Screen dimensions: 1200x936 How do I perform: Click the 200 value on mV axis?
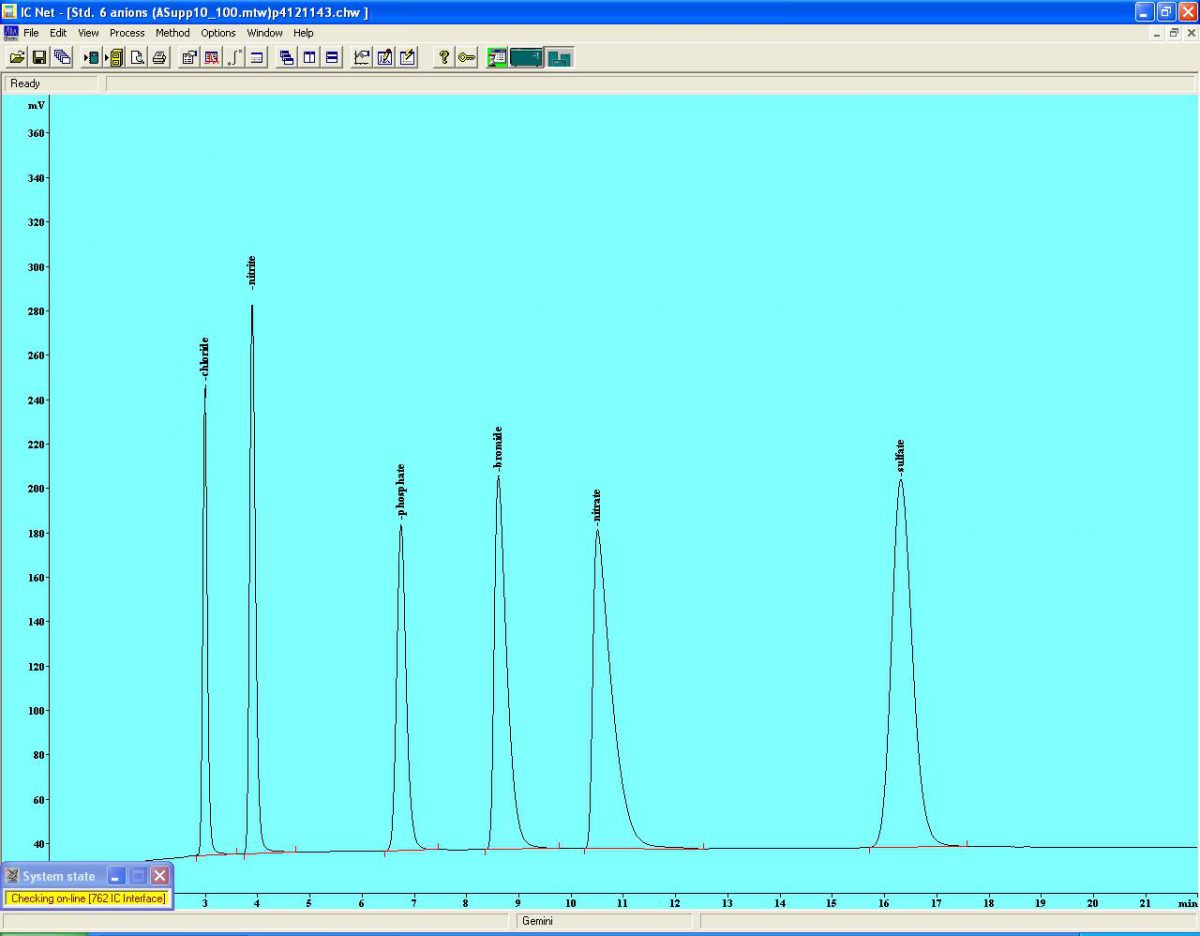35,489
